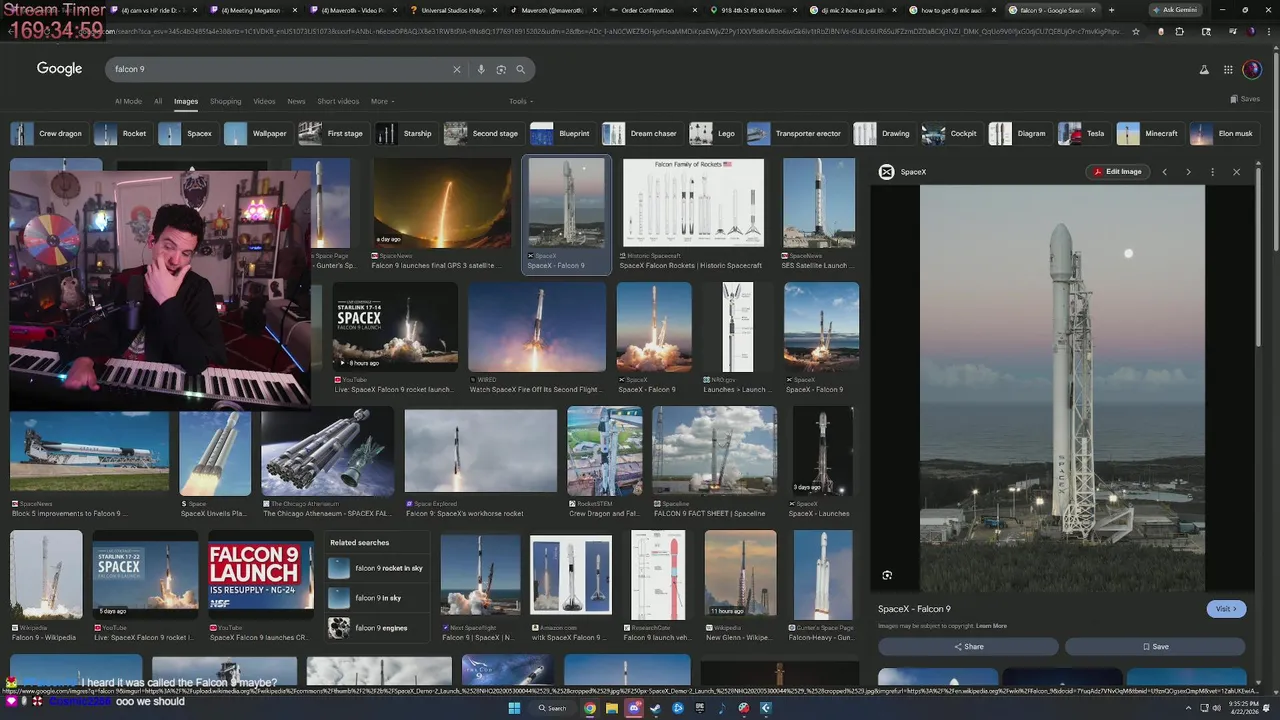Filter by Rocket chip

(121, 133)
